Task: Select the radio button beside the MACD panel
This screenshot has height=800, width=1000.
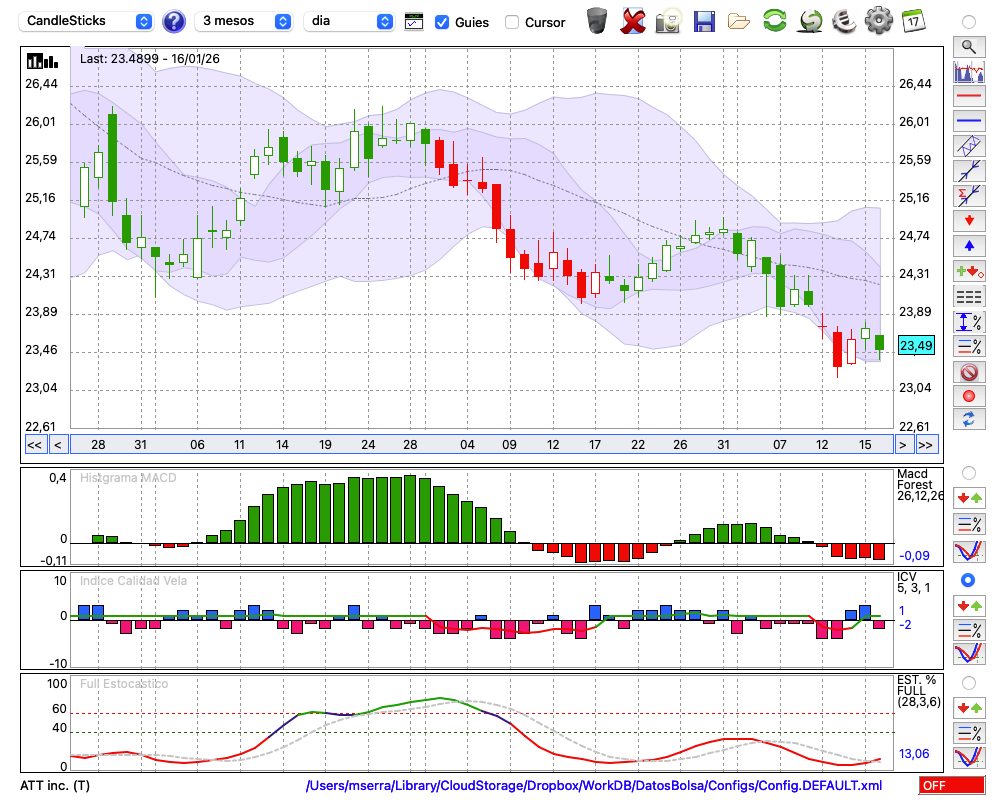Action: tap(968, 472)
